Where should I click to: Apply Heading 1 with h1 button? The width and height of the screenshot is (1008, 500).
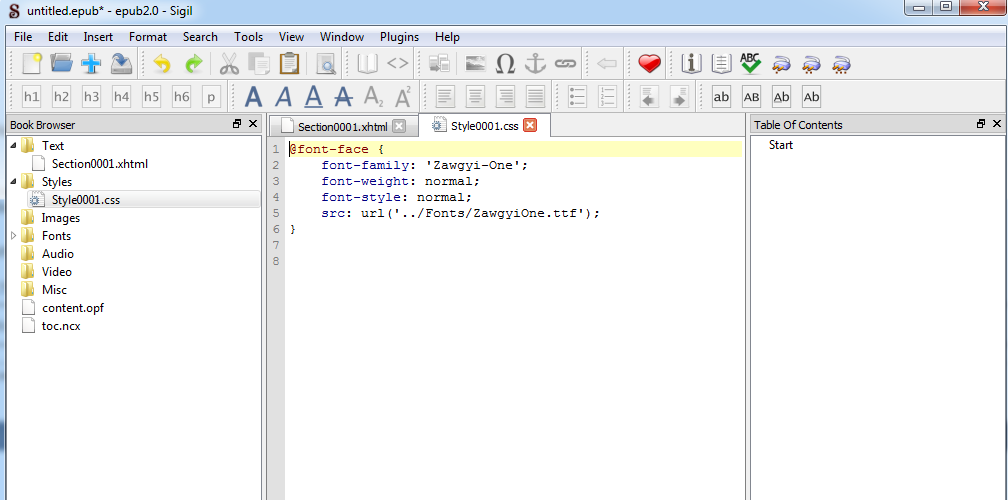31,97
